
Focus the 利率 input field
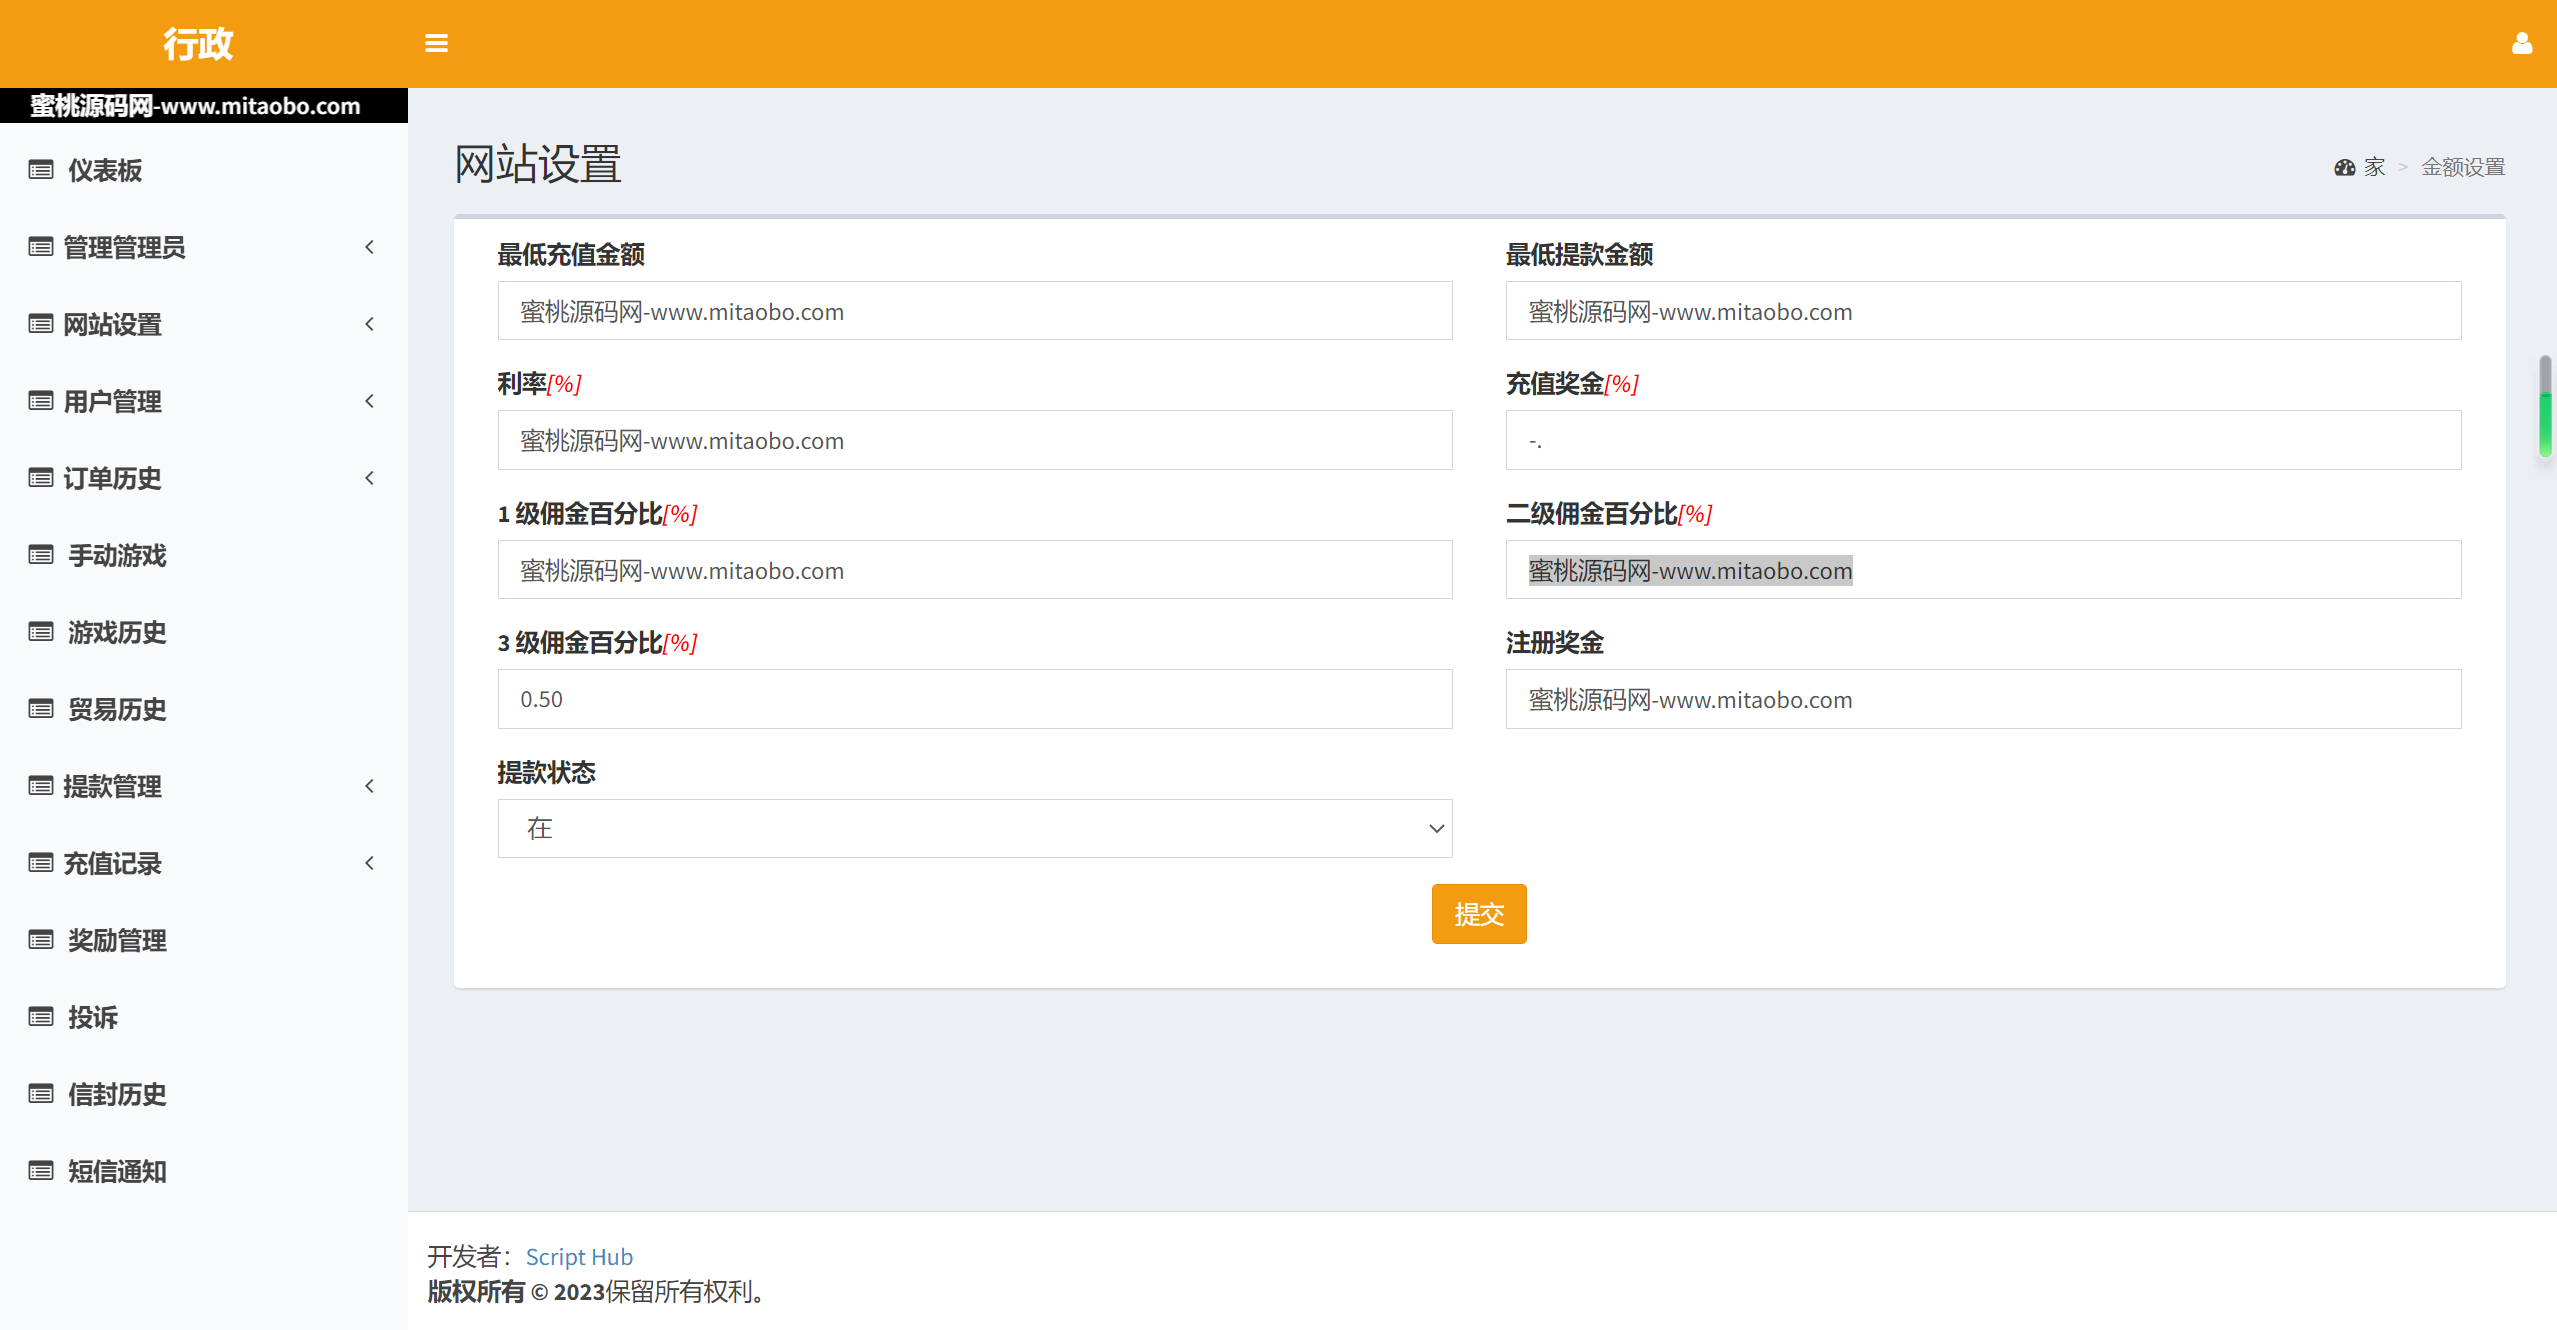pos(975,440)
